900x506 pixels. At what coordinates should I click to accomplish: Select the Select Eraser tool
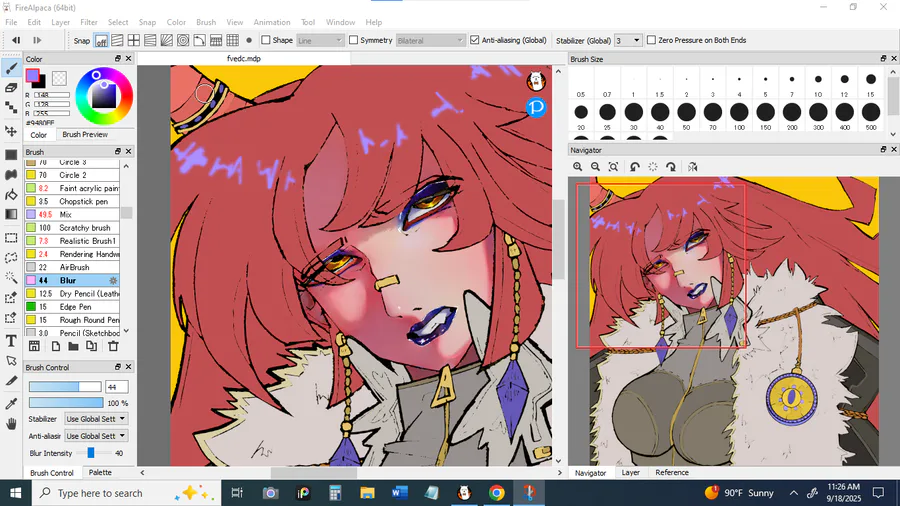point(11,317)
